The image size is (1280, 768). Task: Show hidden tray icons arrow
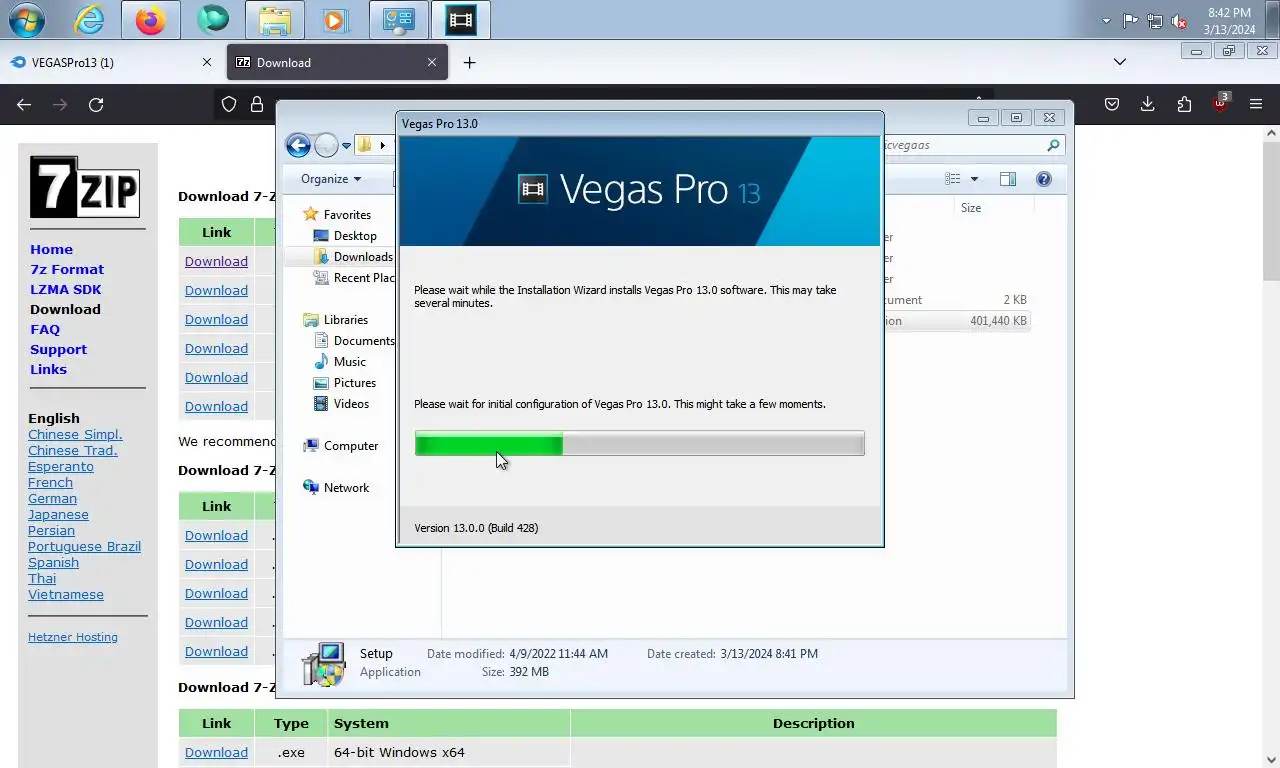coord(1106,21)
